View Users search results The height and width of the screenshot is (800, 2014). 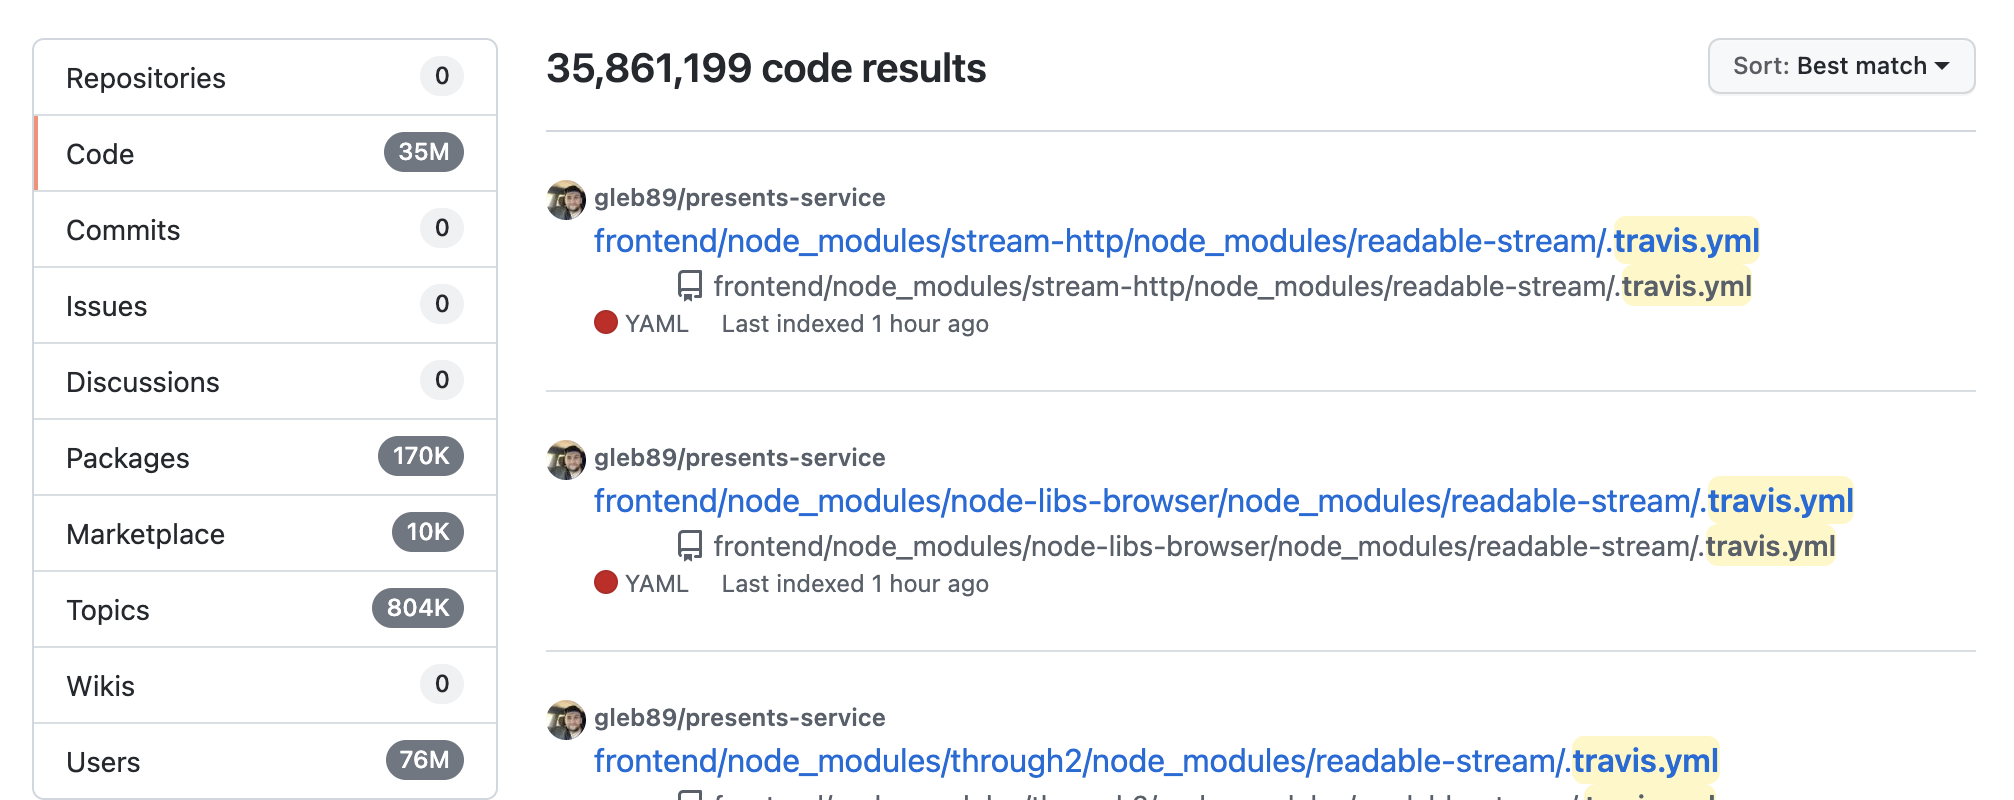265,762
